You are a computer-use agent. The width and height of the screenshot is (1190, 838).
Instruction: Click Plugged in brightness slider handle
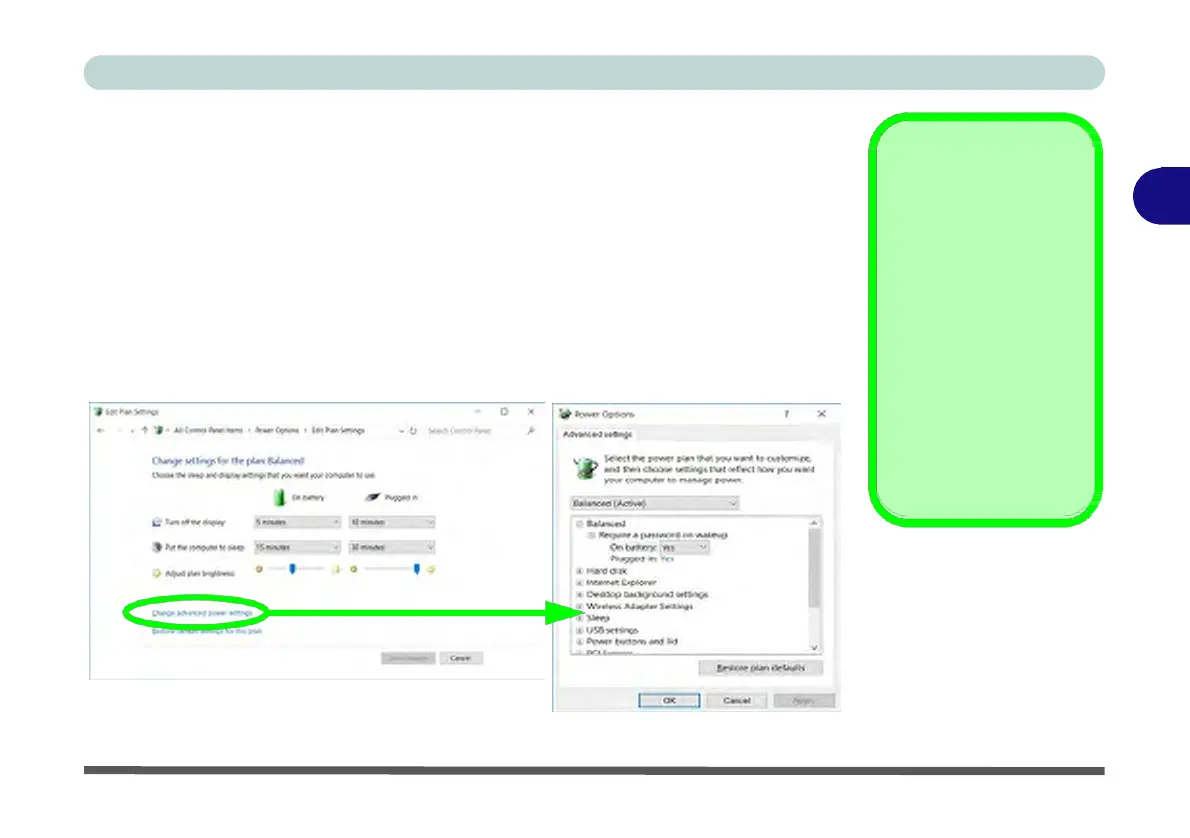(417, 569)
